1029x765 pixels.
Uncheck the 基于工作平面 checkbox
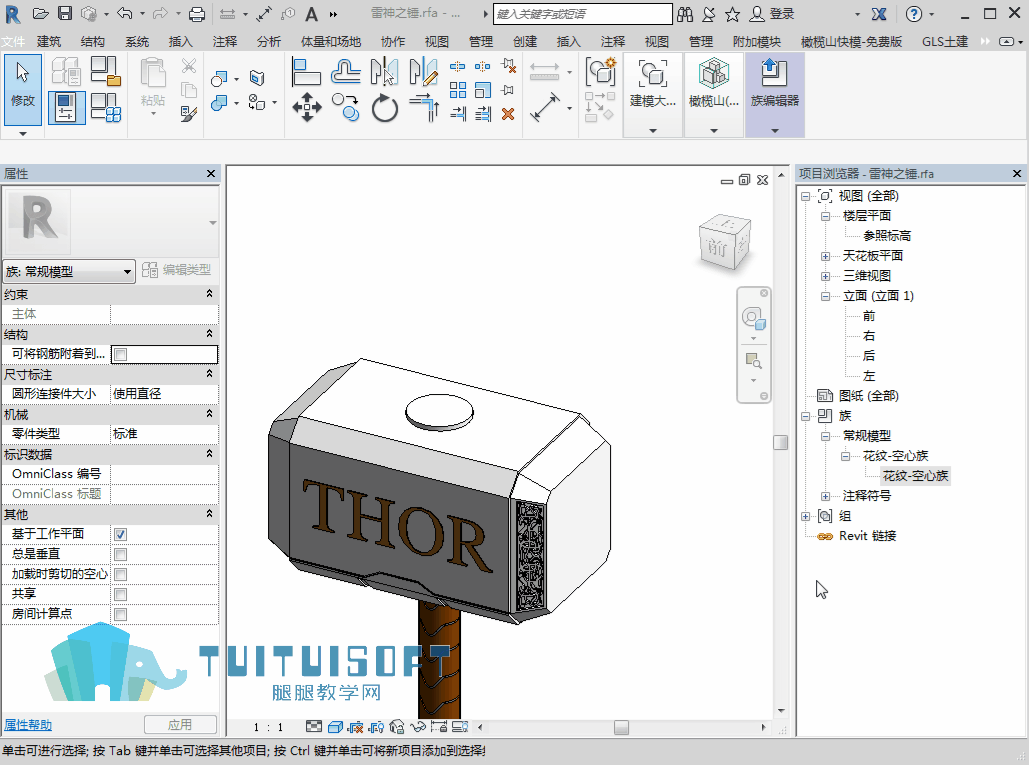tap(120, 535)
